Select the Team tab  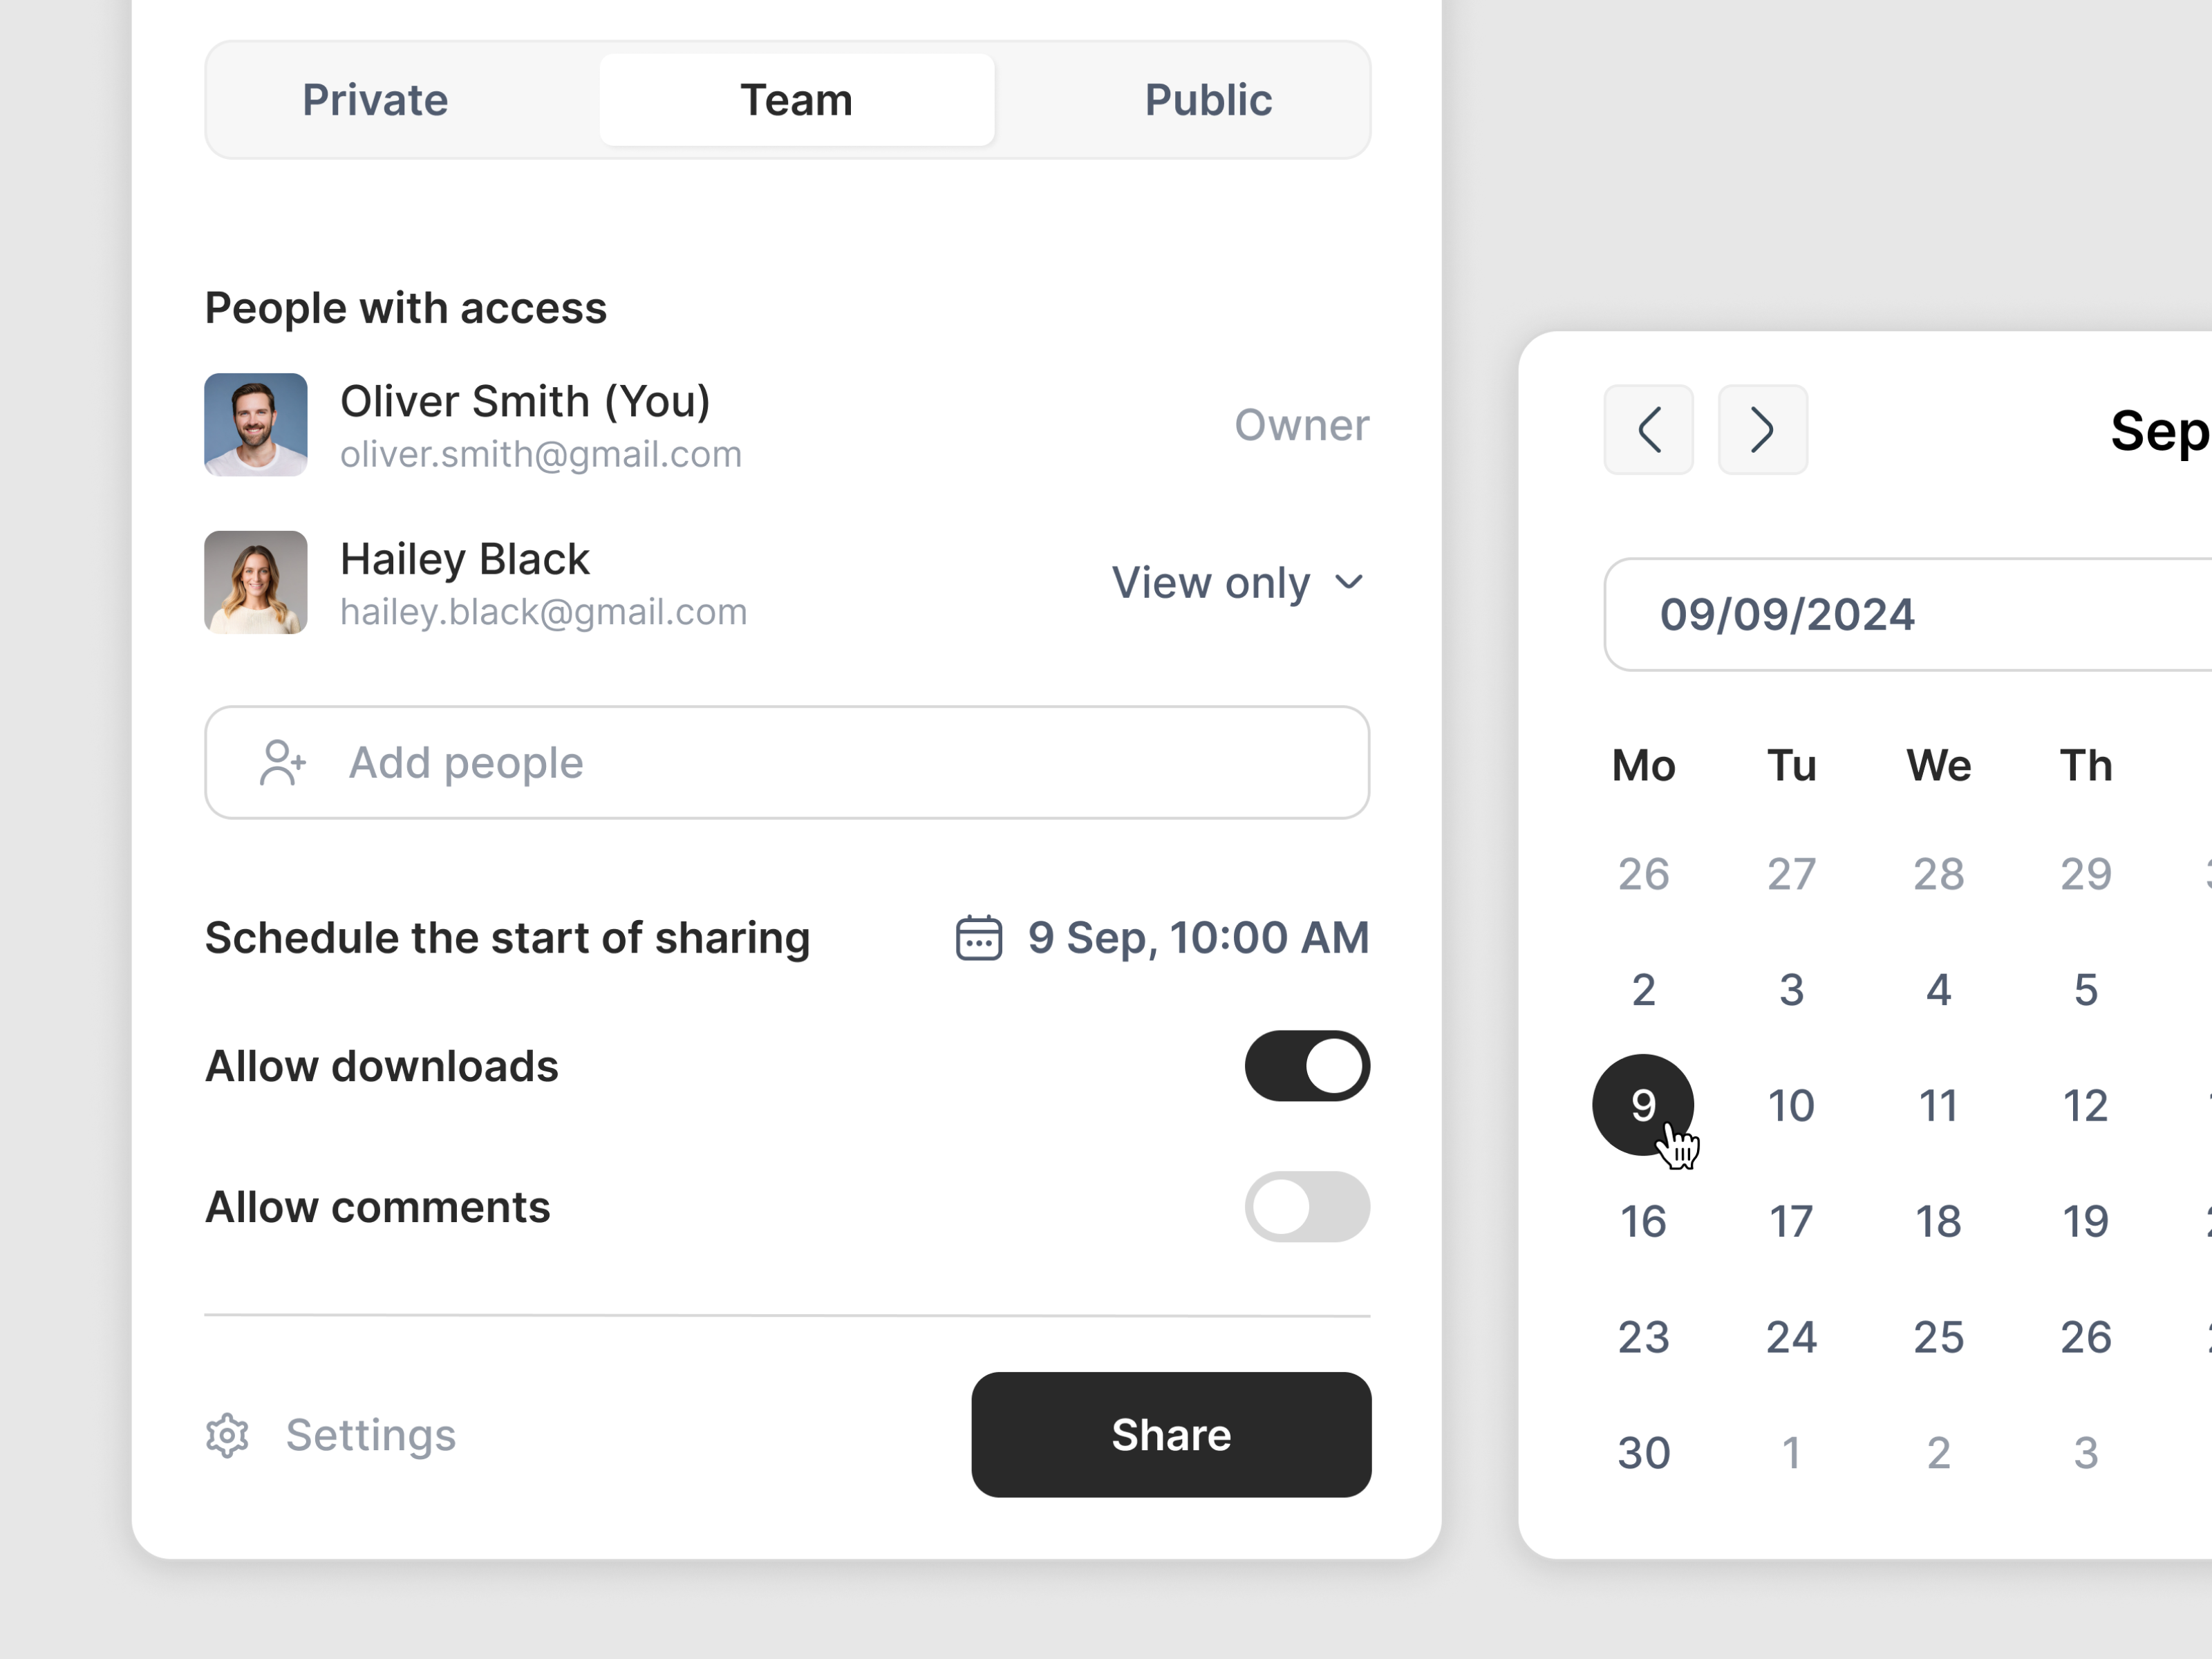[x=797, y=100]
